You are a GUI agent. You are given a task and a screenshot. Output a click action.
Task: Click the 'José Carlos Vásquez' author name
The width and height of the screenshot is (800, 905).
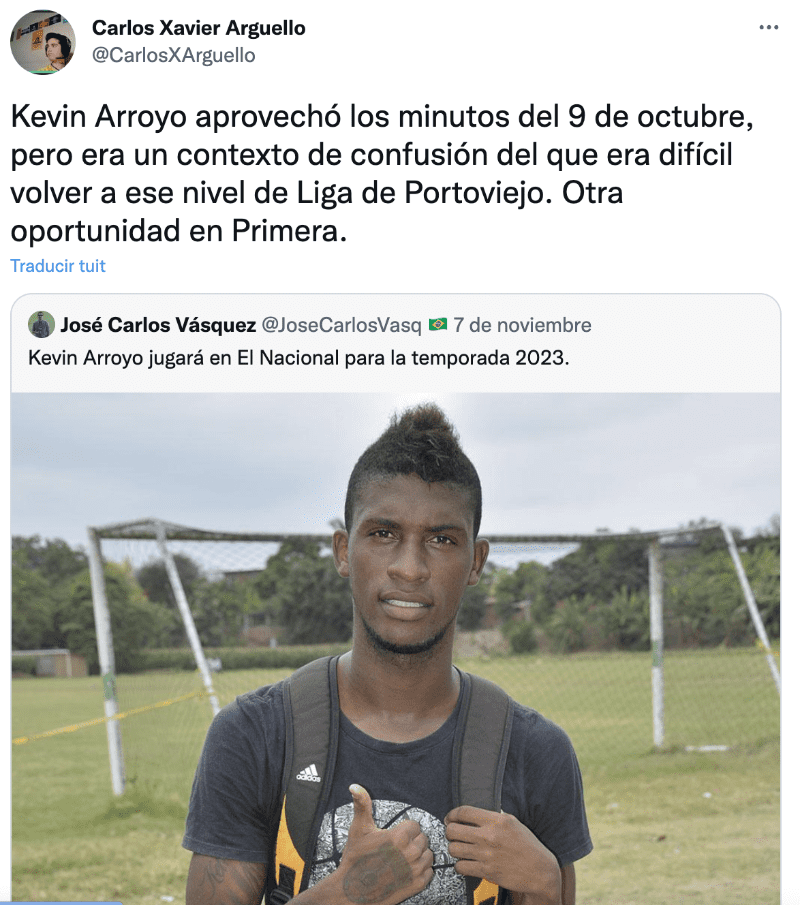pyautogui.click(x=158, y=325)
